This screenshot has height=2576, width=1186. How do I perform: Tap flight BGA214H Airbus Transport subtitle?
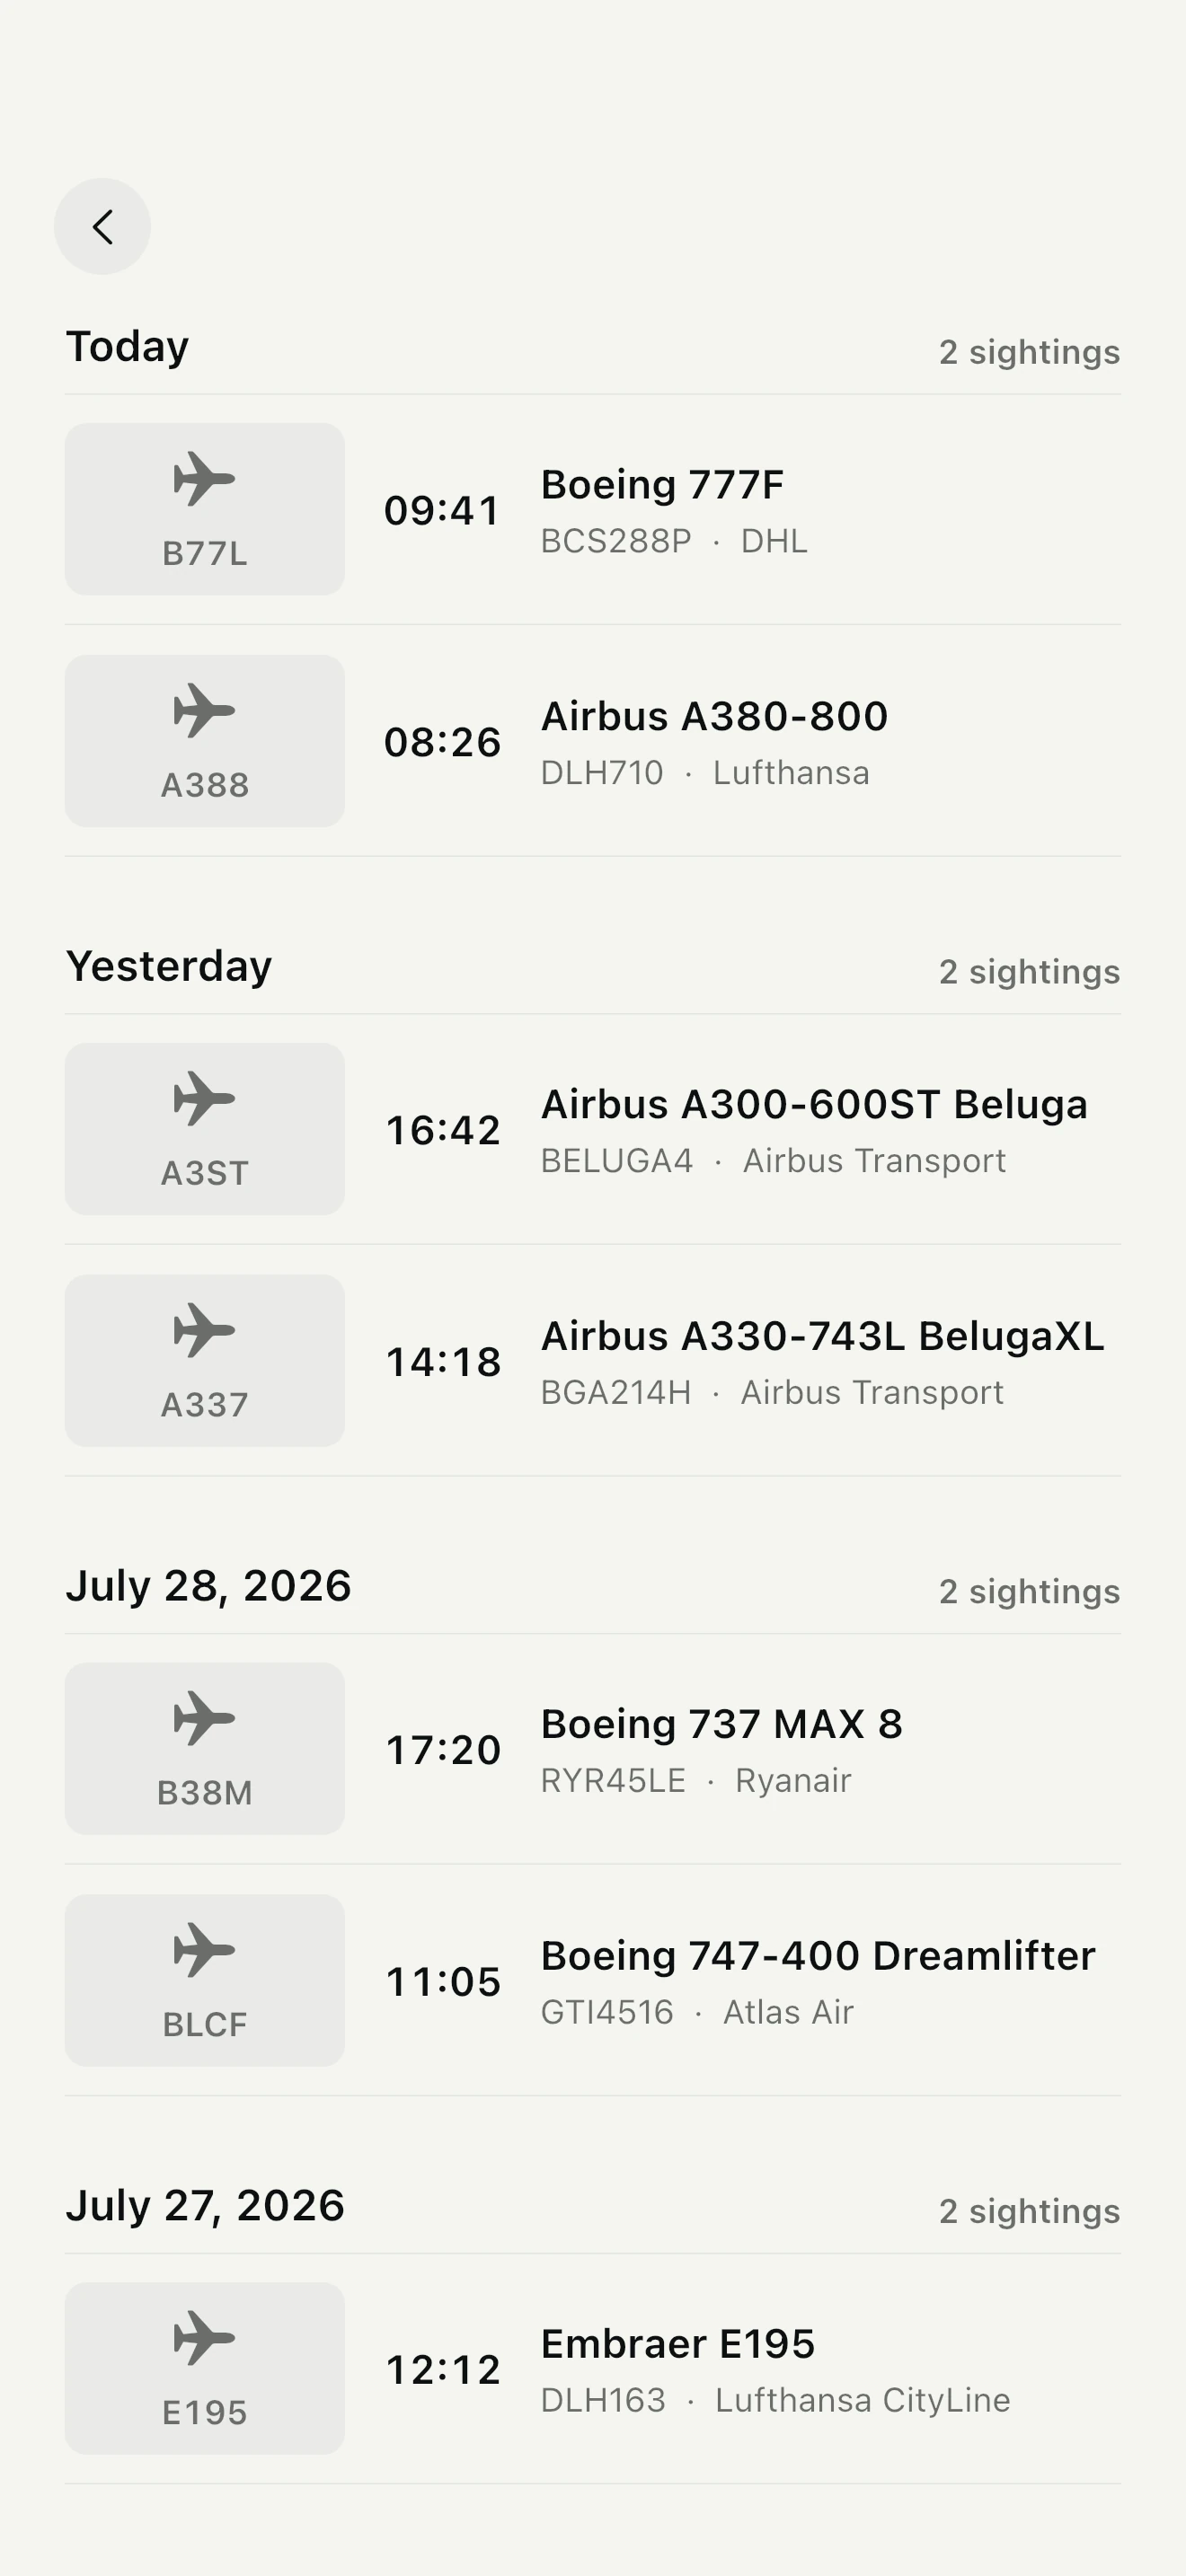coord(772,1392)
